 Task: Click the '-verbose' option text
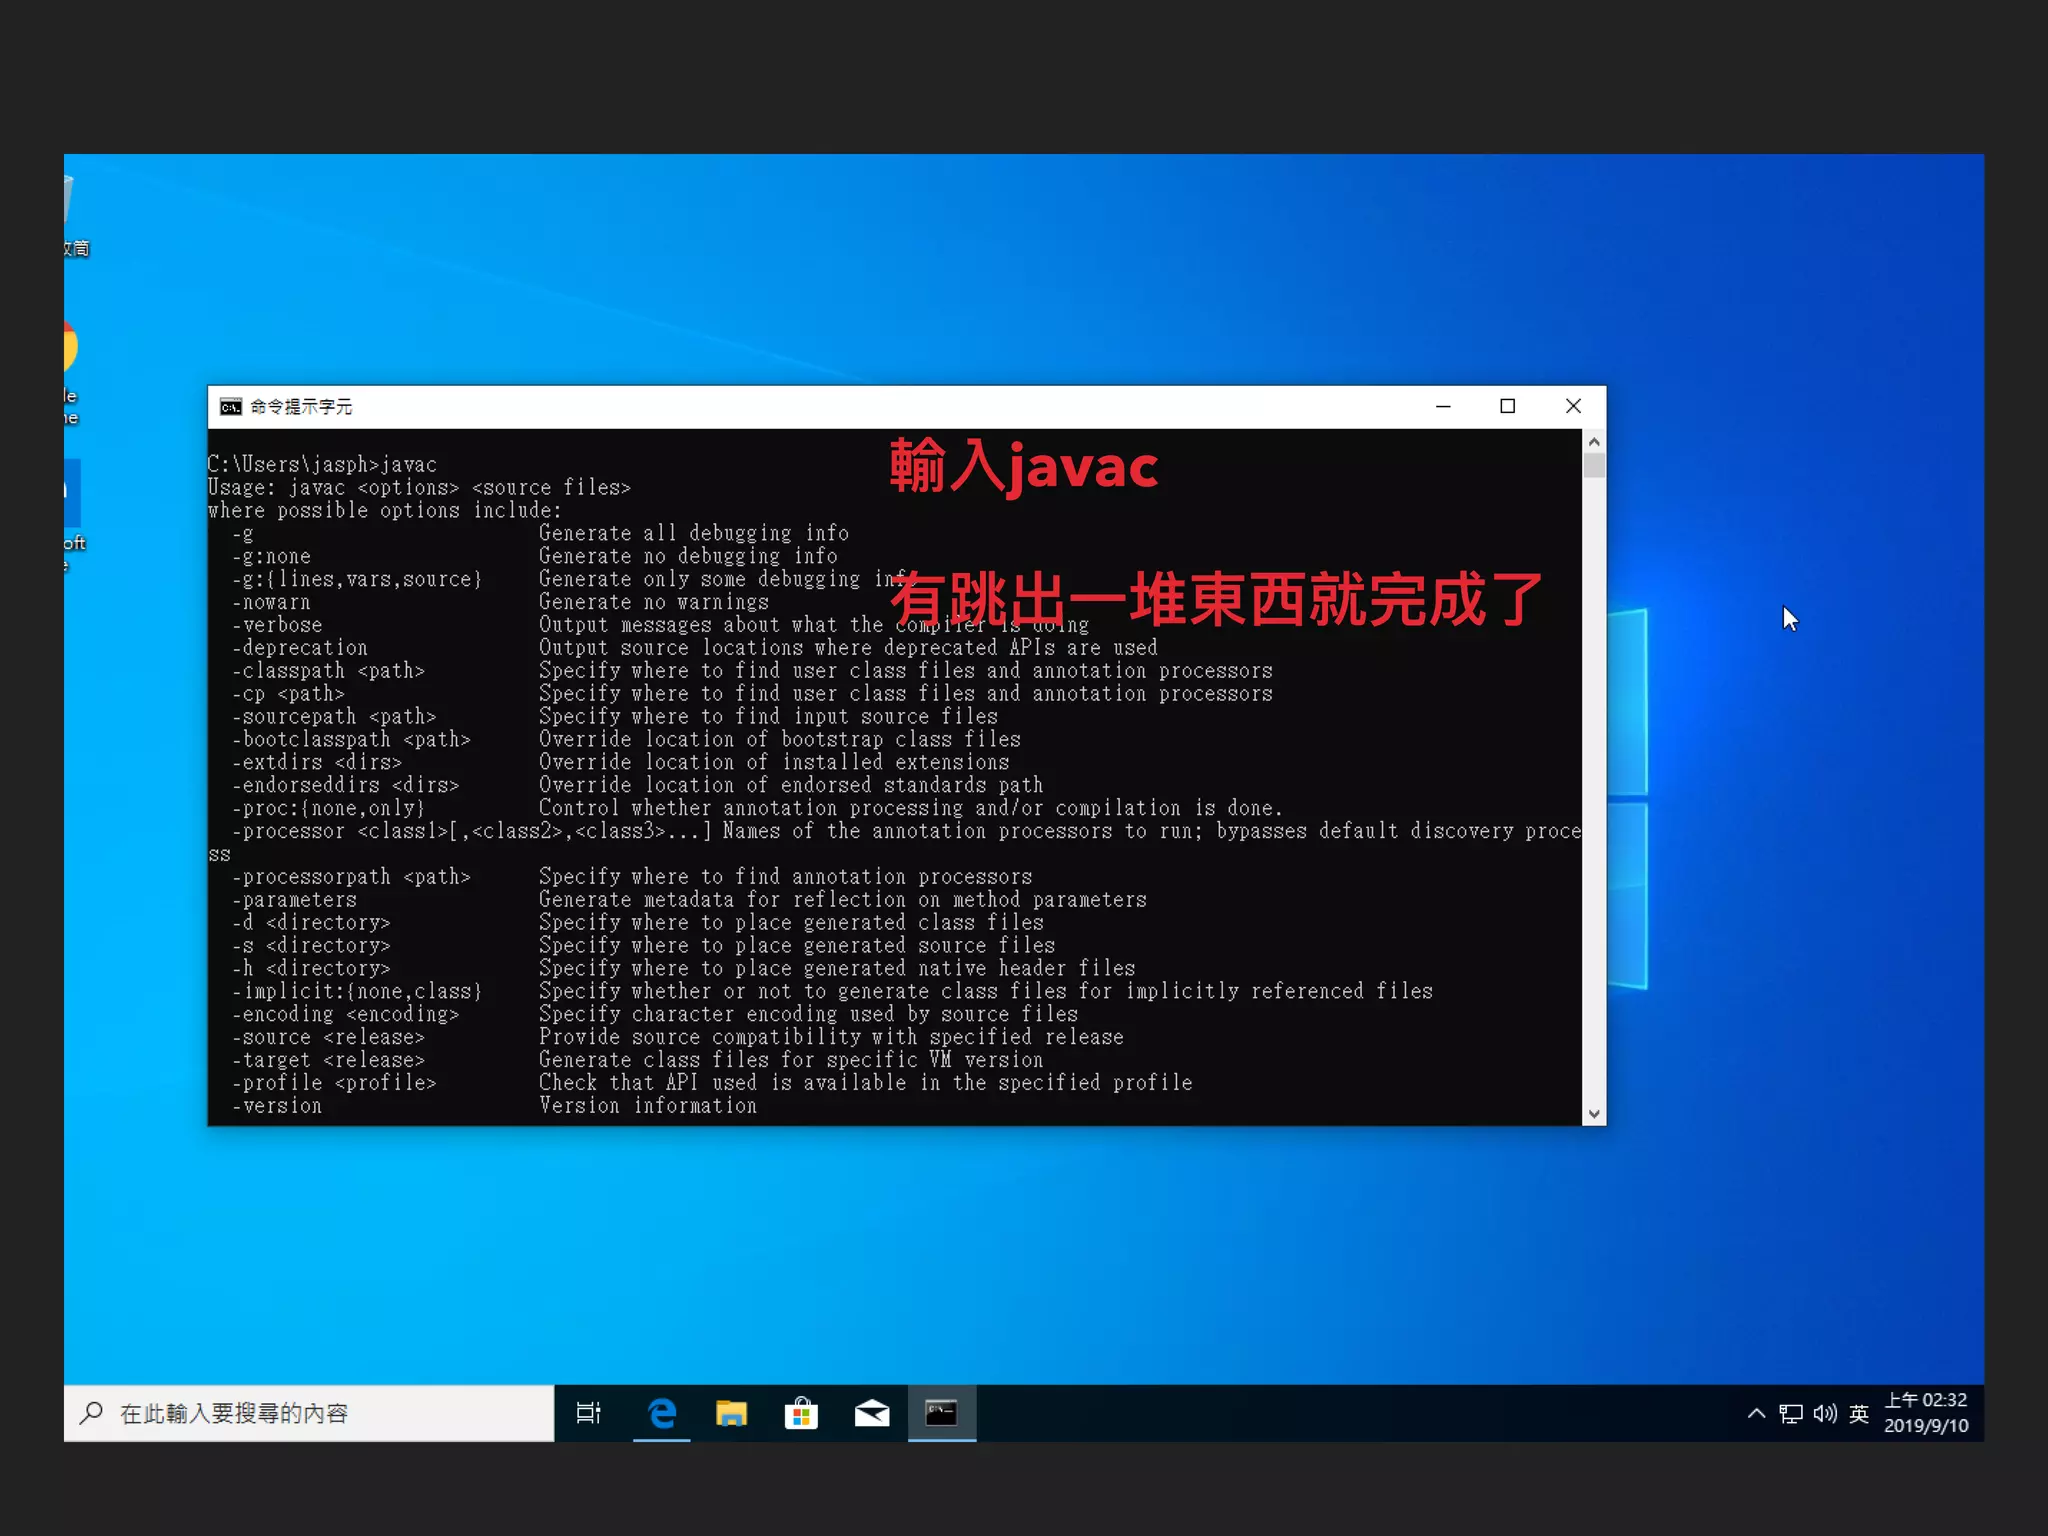click(277, 625)
